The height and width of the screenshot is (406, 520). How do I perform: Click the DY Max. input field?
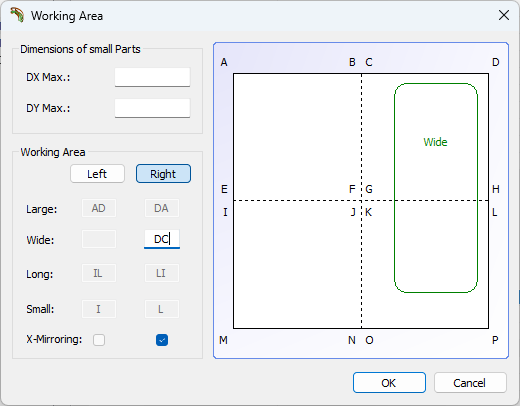pos(153,108)
